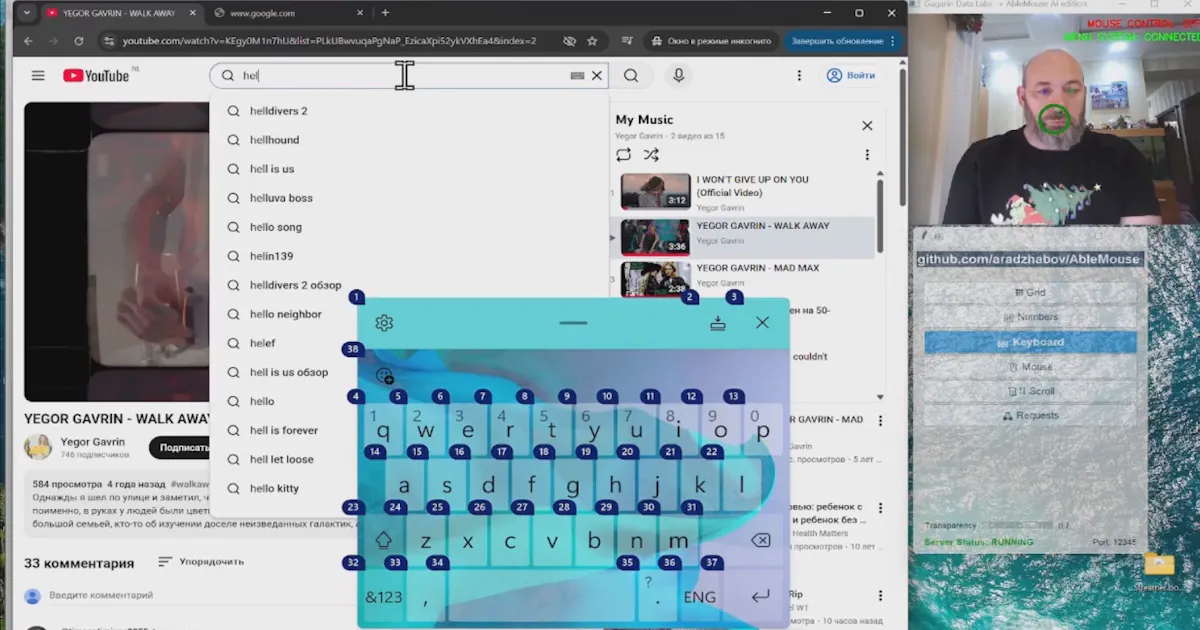This screenshot has width=1200, height=630.
Task: Choose suggestion helldivers 2
Action: pyautogui.click(x=410, y=111)
